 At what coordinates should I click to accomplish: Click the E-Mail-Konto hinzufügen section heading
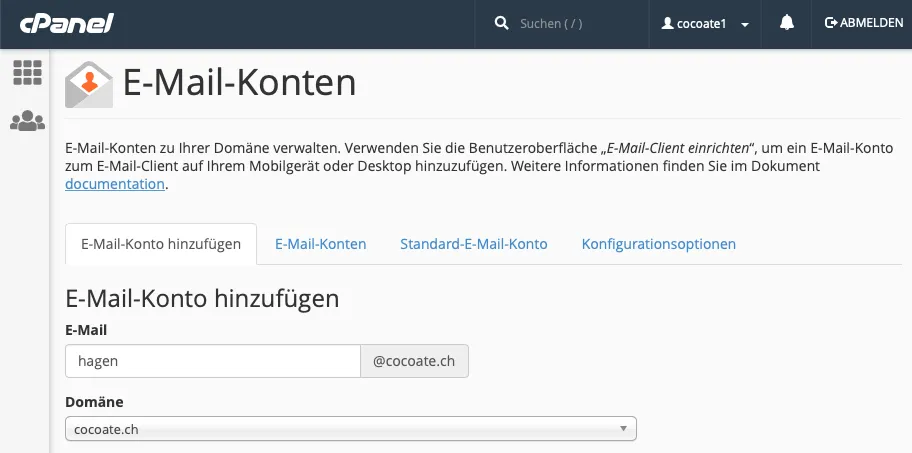(x=202, y=298)
